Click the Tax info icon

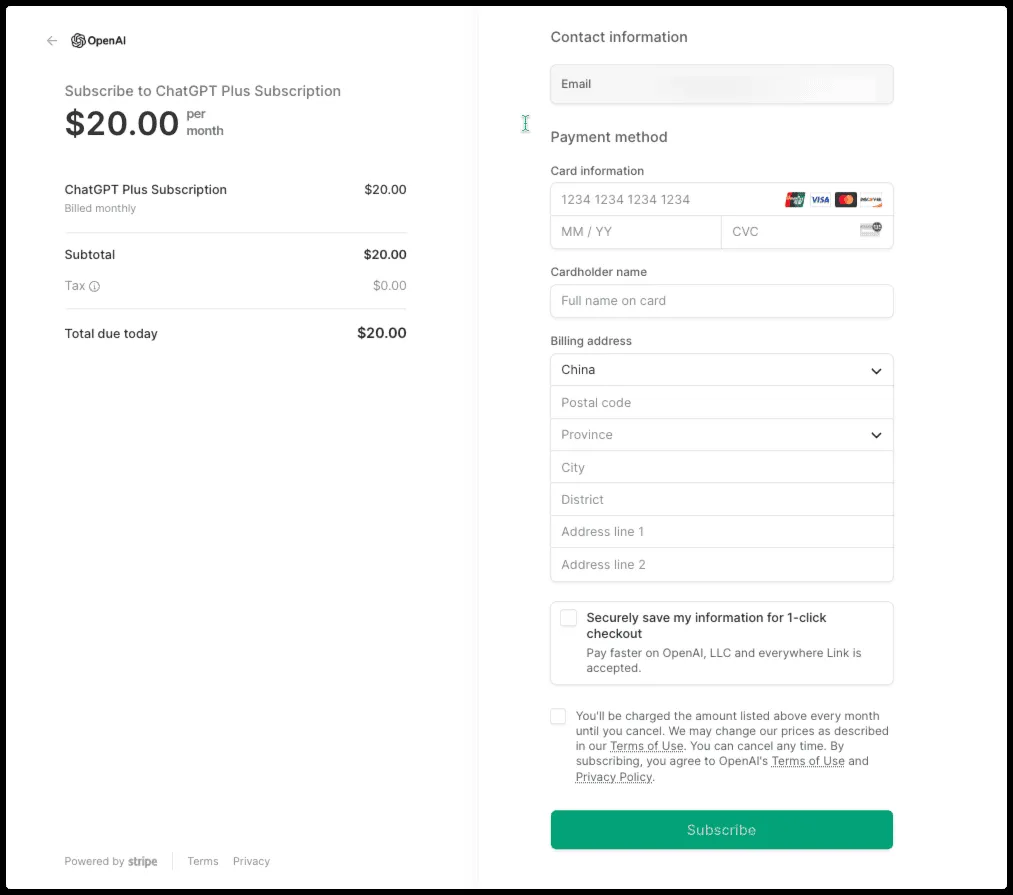95,286
